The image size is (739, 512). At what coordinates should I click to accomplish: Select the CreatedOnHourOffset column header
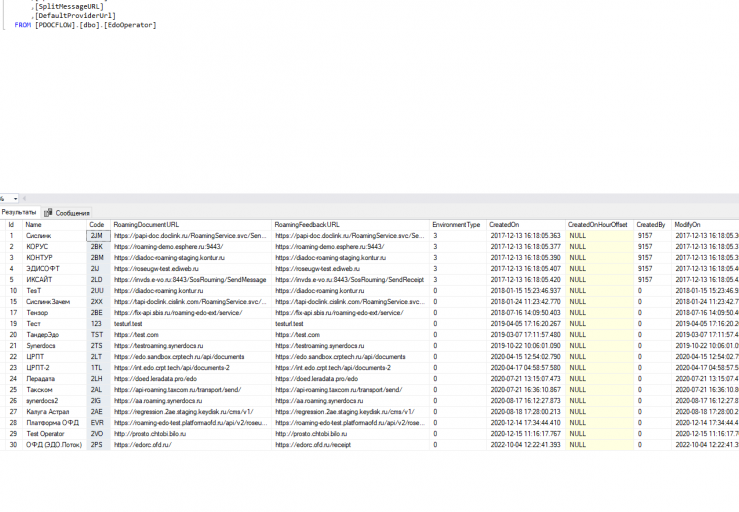(598, 225)
